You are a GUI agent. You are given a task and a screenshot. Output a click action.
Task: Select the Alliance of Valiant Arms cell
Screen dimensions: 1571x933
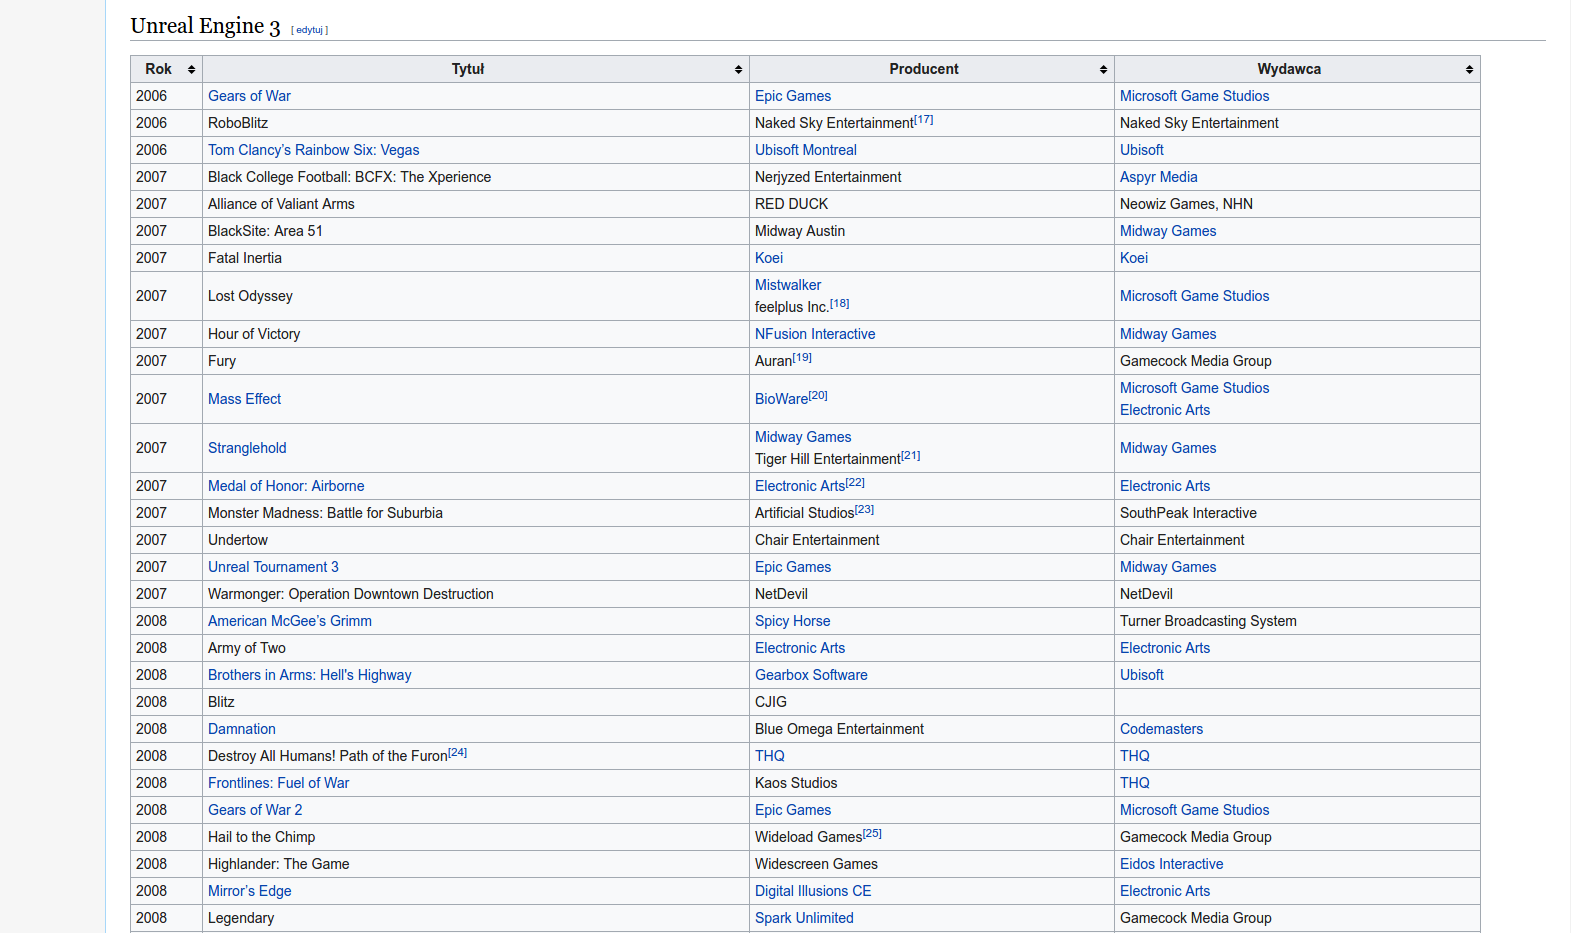pyautogui.click(x=476, y=204)
